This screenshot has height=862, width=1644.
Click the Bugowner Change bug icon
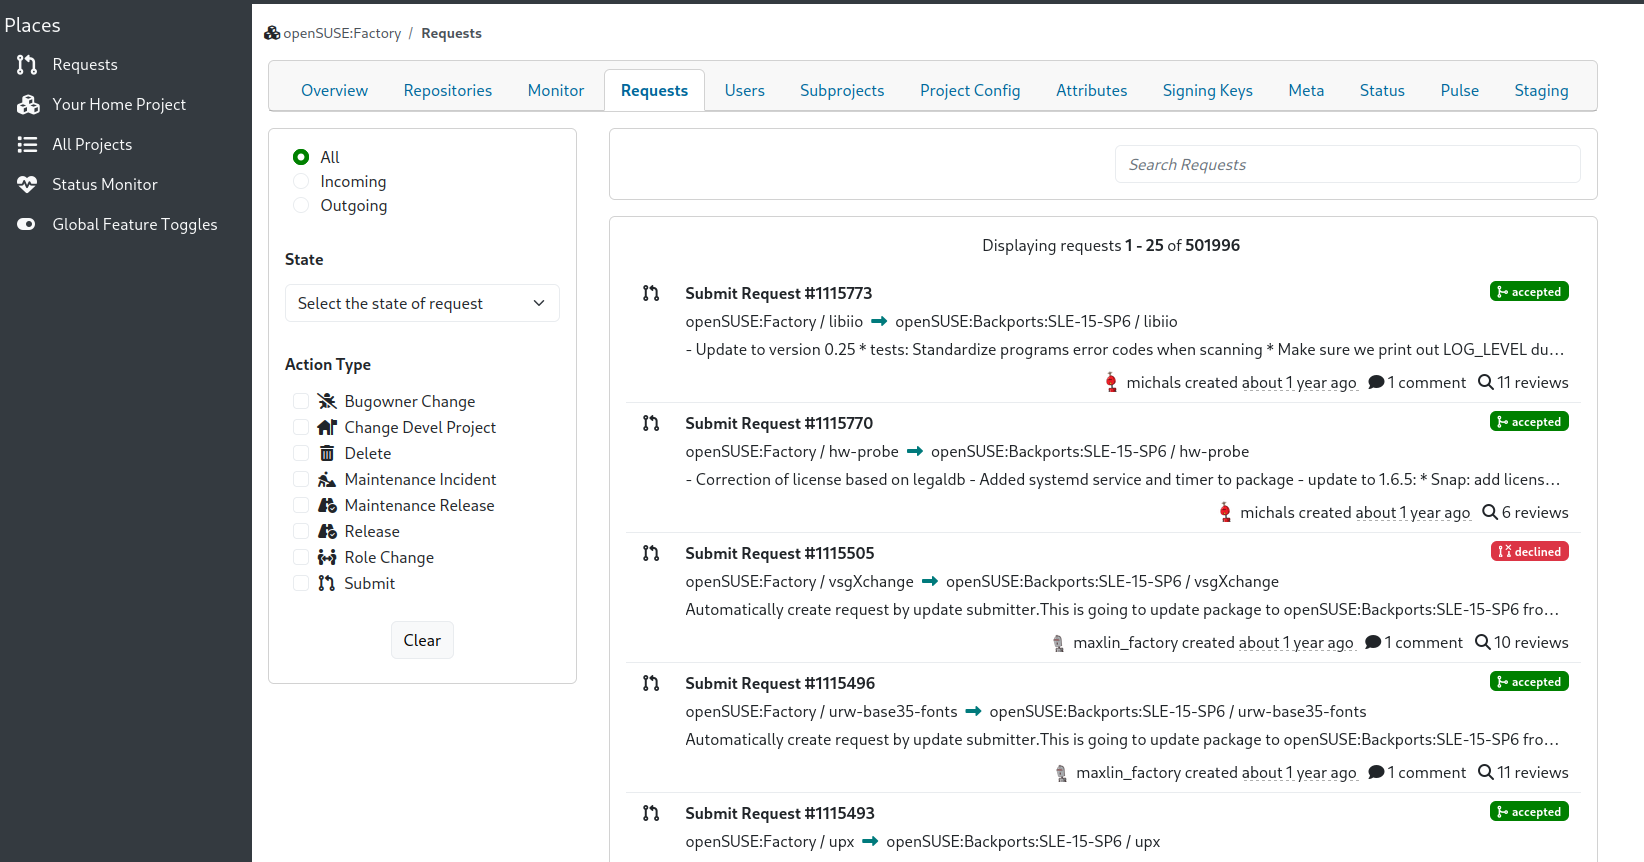[x=327, y=401]
